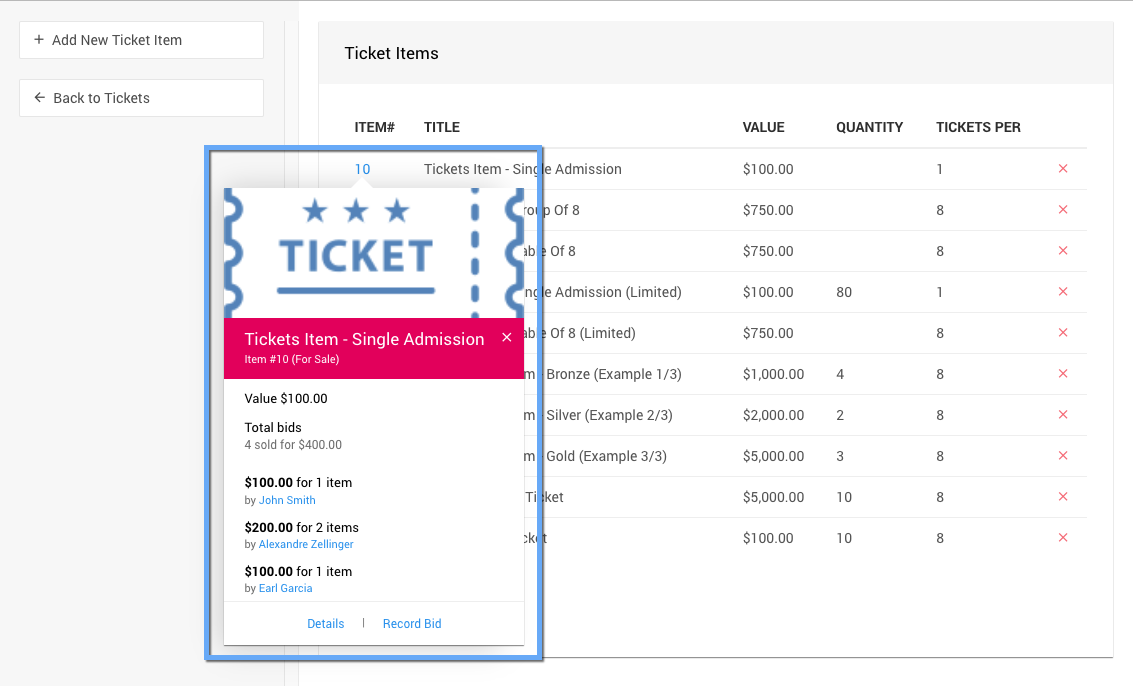1133x686 pixels.
Task: Remove the Silver (Example 2/3) ticket item
Action: 1062,415
